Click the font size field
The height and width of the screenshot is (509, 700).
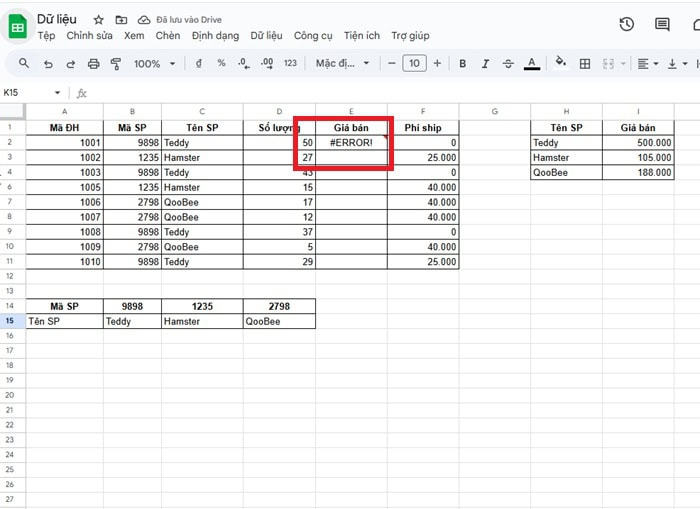(414, 63)
